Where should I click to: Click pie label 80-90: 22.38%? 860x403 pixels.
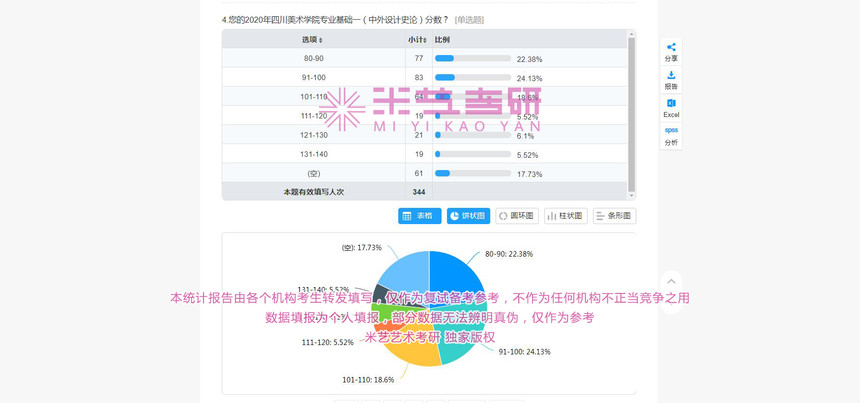(508, 254)
